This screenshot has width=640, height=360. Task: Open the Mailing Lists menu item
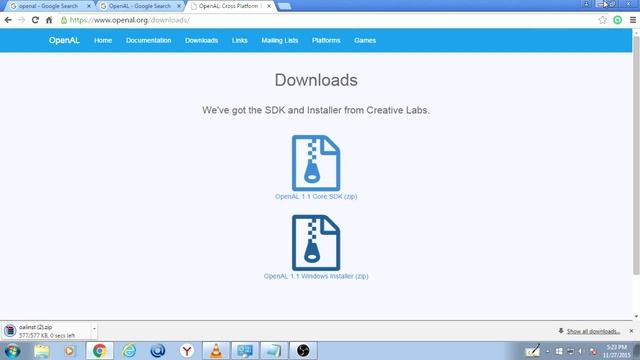pos(280,40)
